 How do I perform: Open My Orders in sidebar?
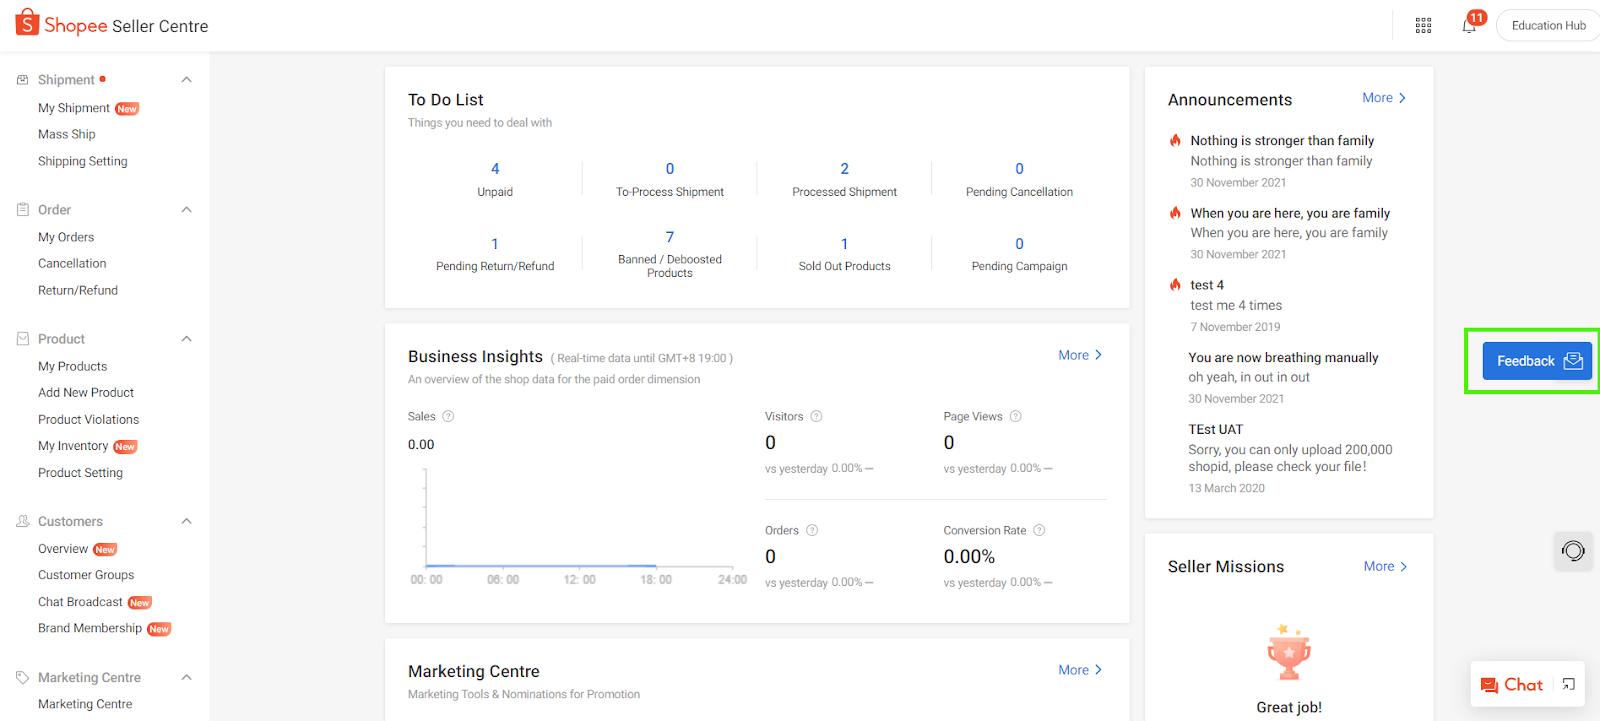coord(66,237)
